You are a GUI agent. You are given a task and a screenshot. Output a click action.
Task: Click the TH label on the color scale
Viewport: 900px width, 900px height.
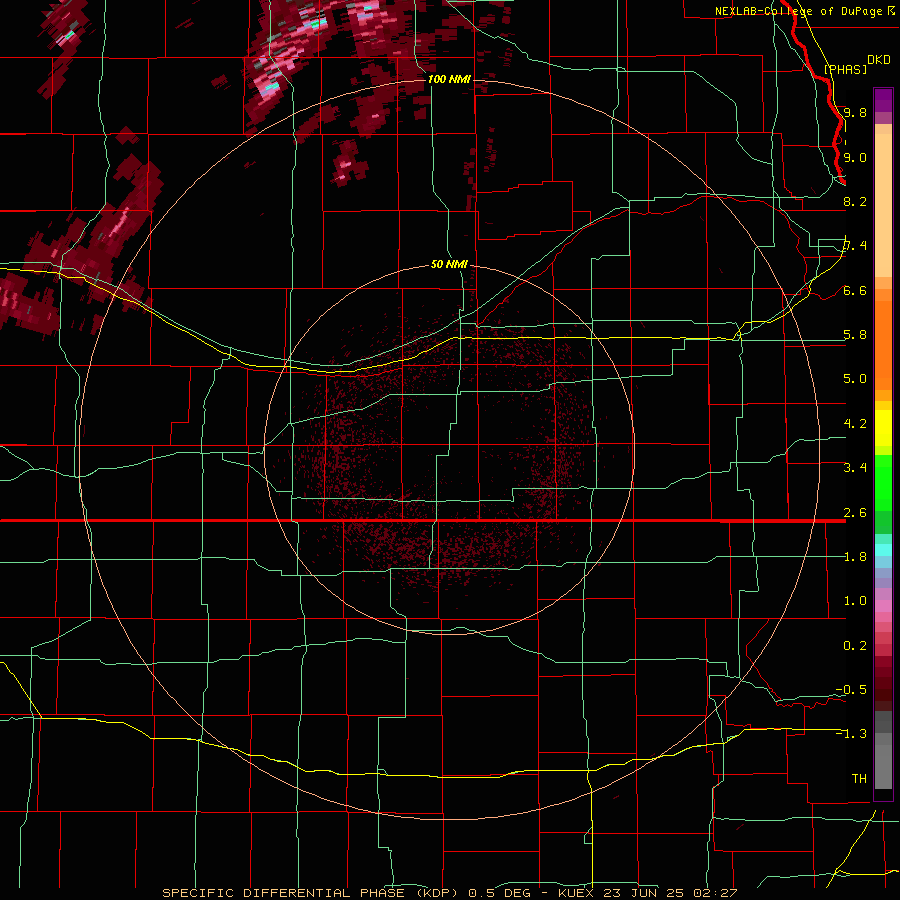click(x=859, y=779)
